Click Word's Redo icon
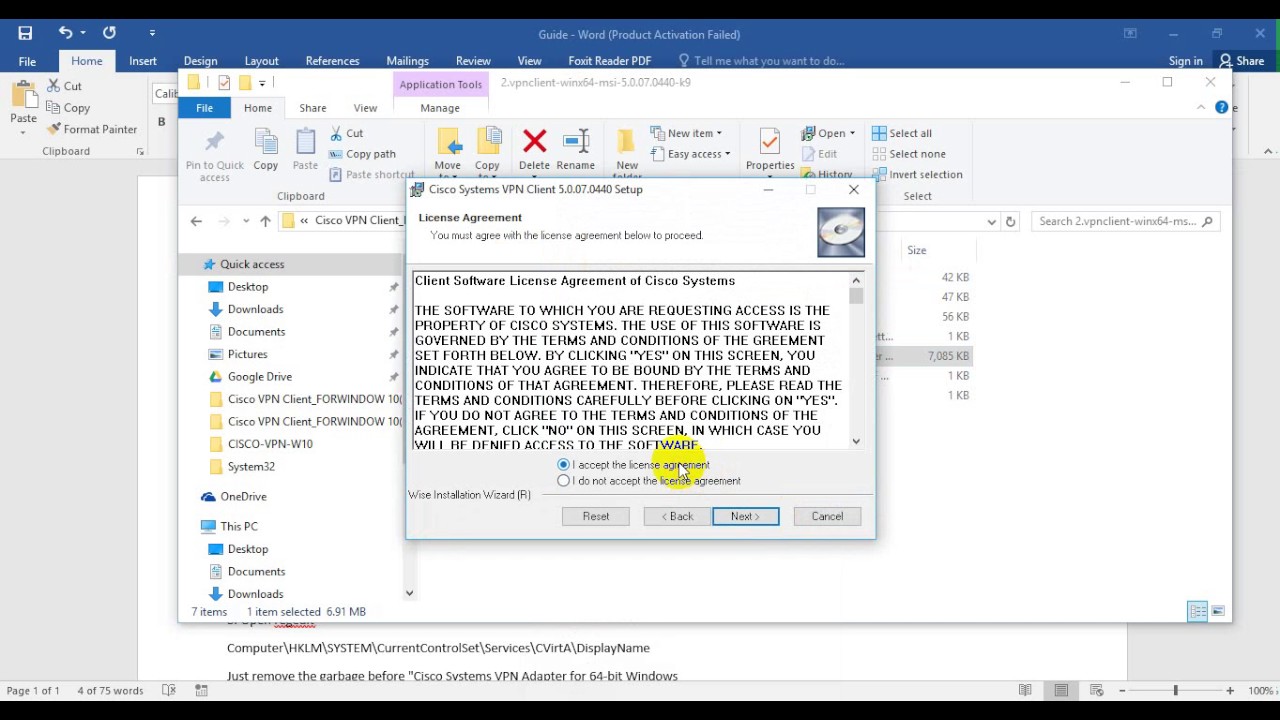Viewport: 1280px width, 720px height. click(x=109, y=33)
